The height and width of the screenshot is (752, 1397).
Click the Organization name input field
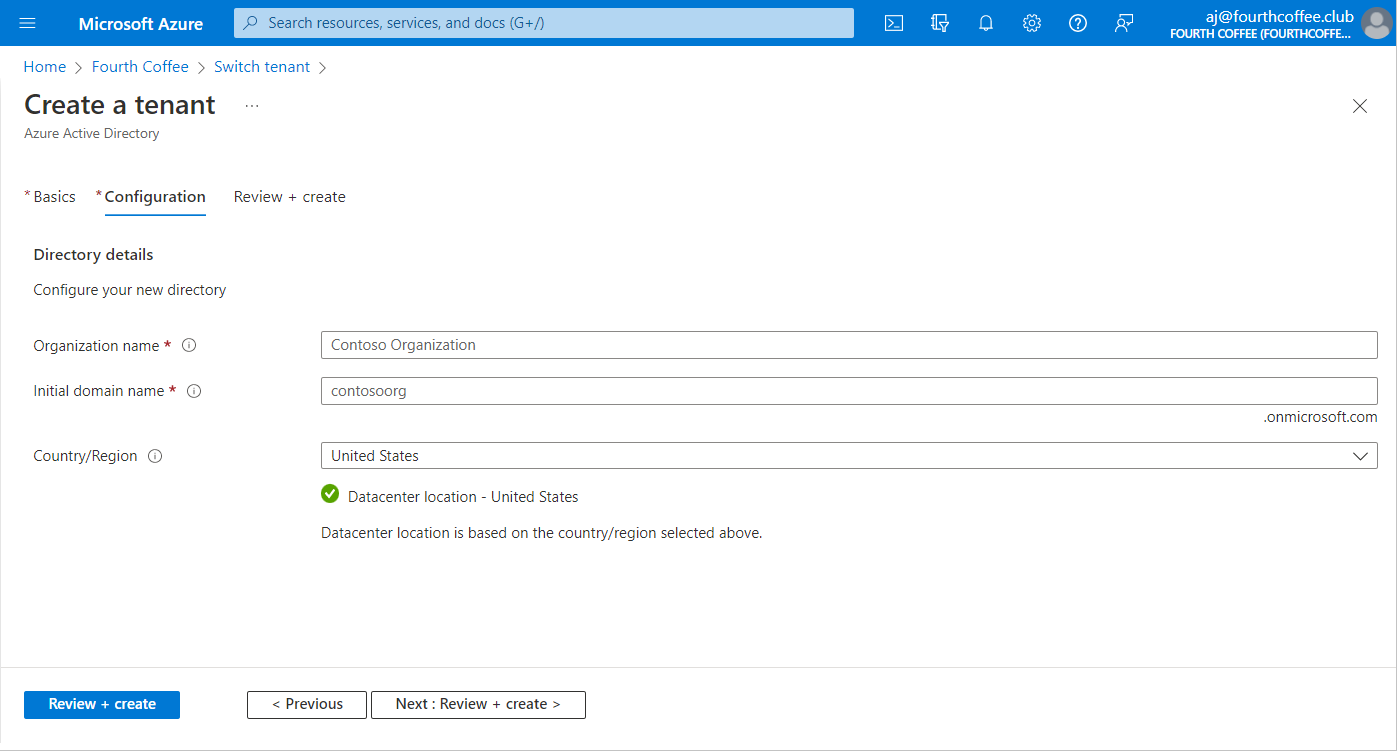(848, 345)
